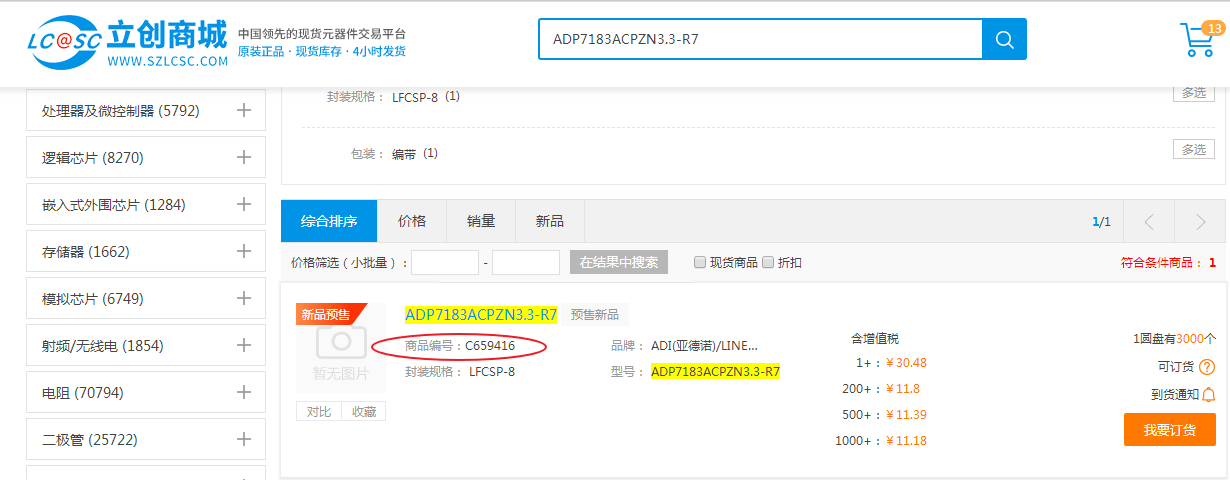
Task: Select LFCSP-8 package filter
Action: pos(415,97)
